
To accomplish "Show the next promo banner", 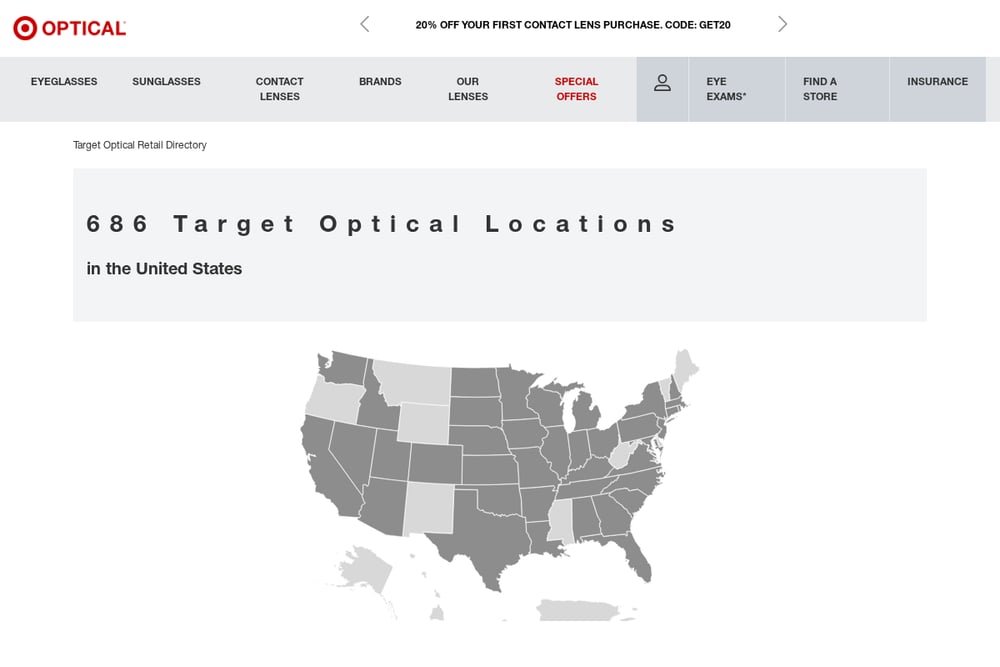I will (x=783, y=24).
